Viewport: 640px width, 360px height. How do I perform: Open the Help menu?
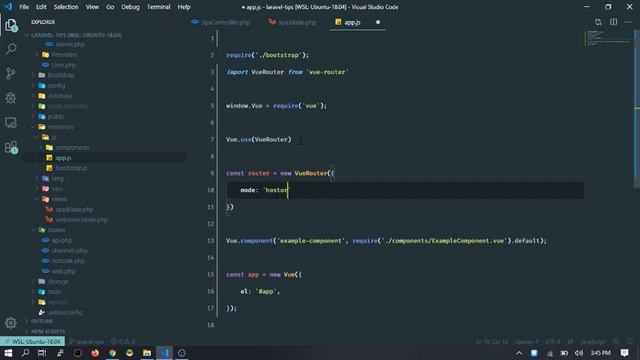coord(184,7)
